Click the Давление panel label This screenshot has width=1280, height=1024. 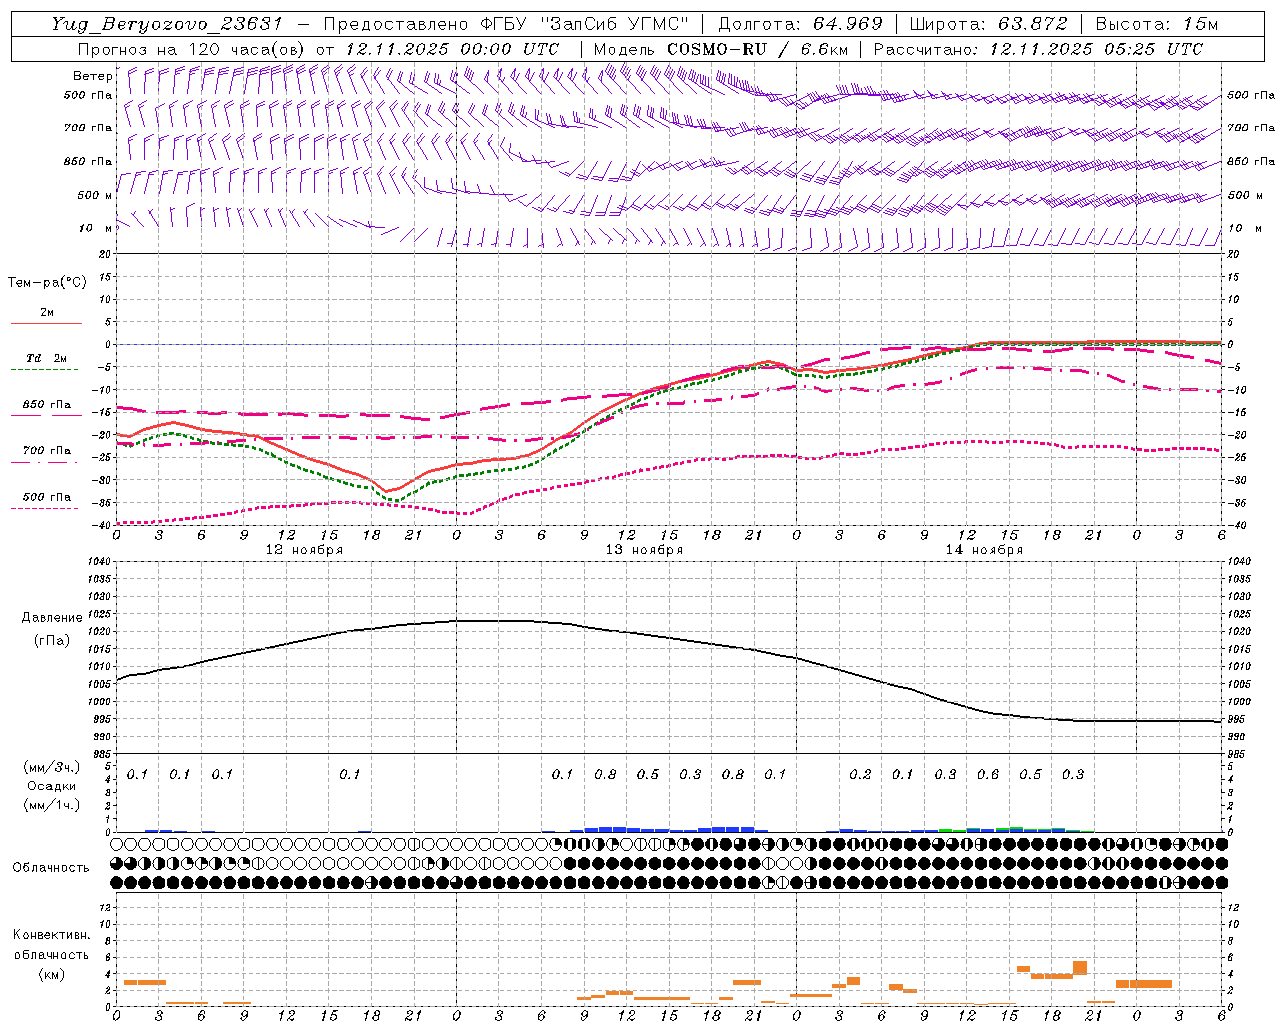click(52, 618)
